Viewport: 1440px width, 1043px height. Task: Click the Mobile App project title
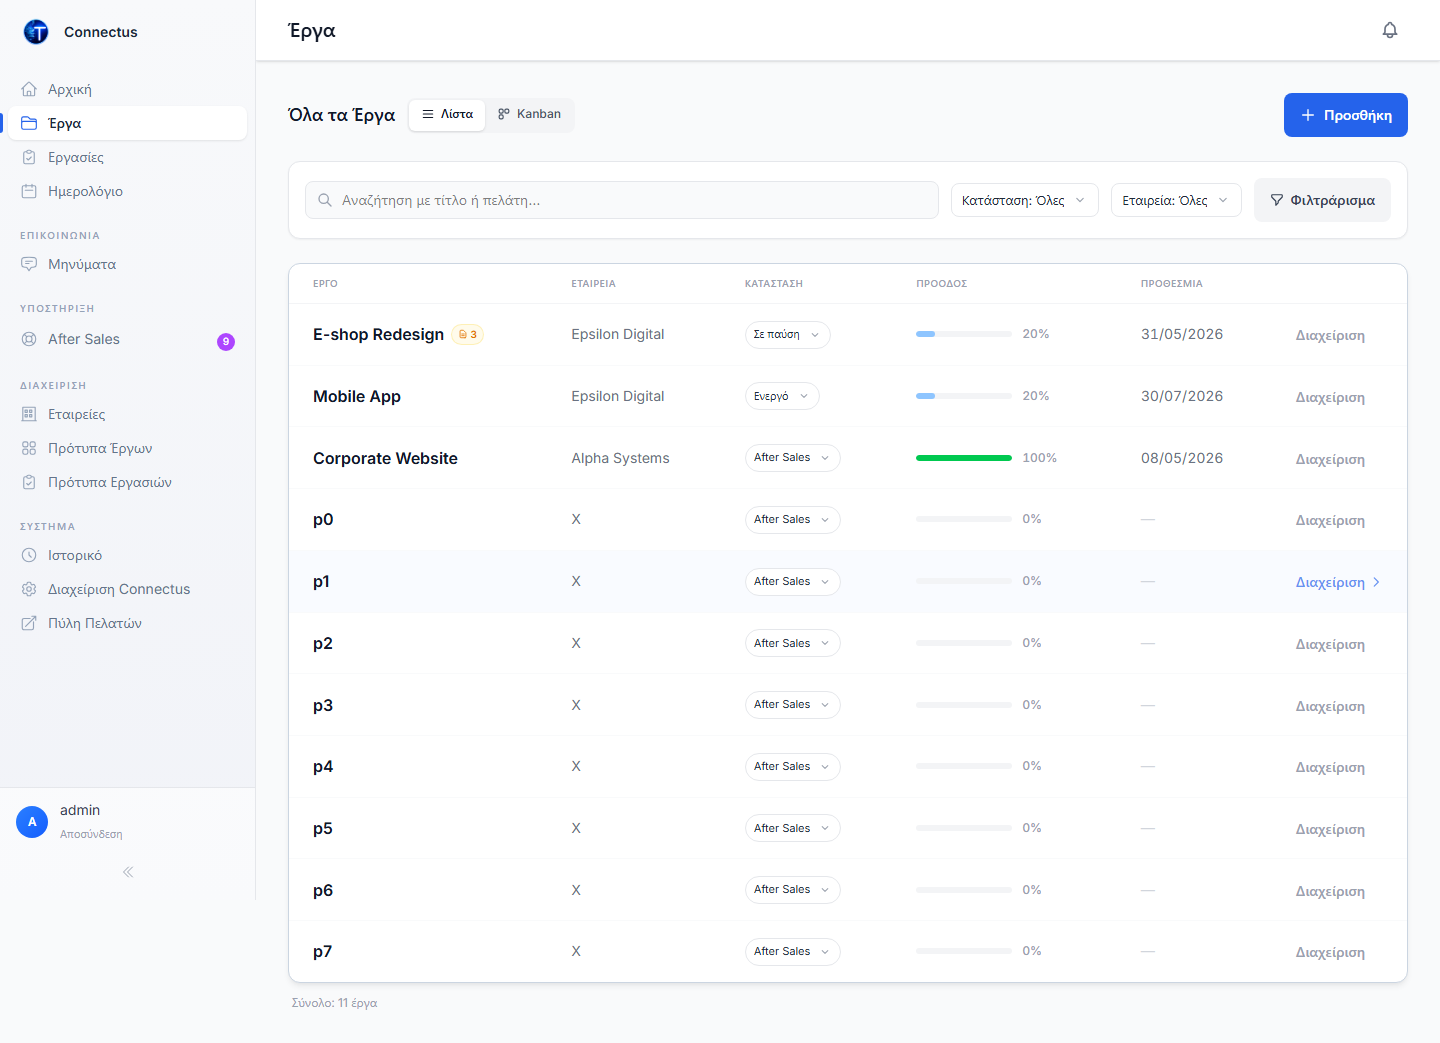[357, 396]
